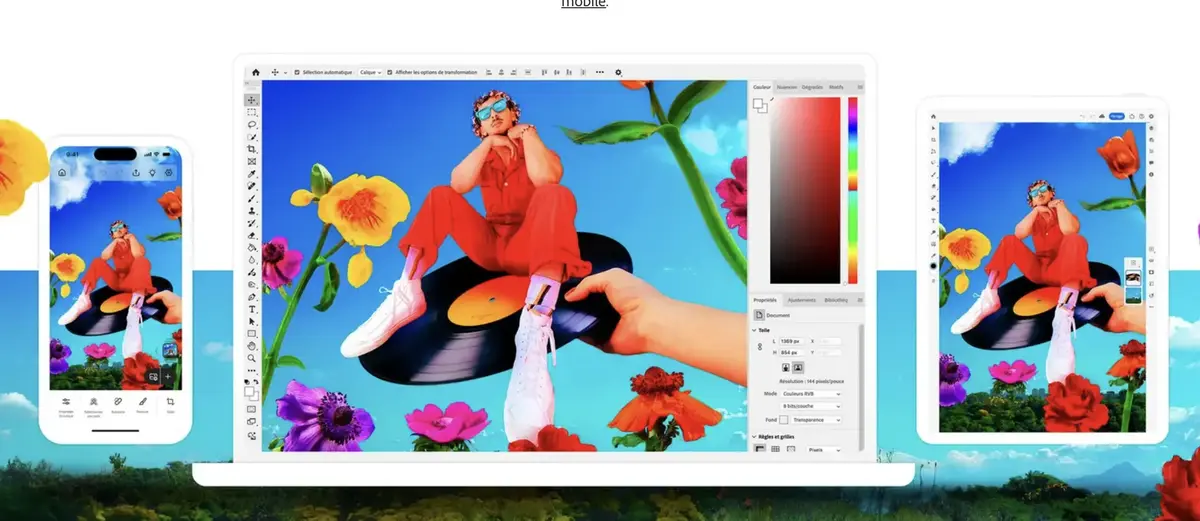Open the Move tool preset dropdown arrow
This screenshot has width=1200, height=521.
pos(285,72)
